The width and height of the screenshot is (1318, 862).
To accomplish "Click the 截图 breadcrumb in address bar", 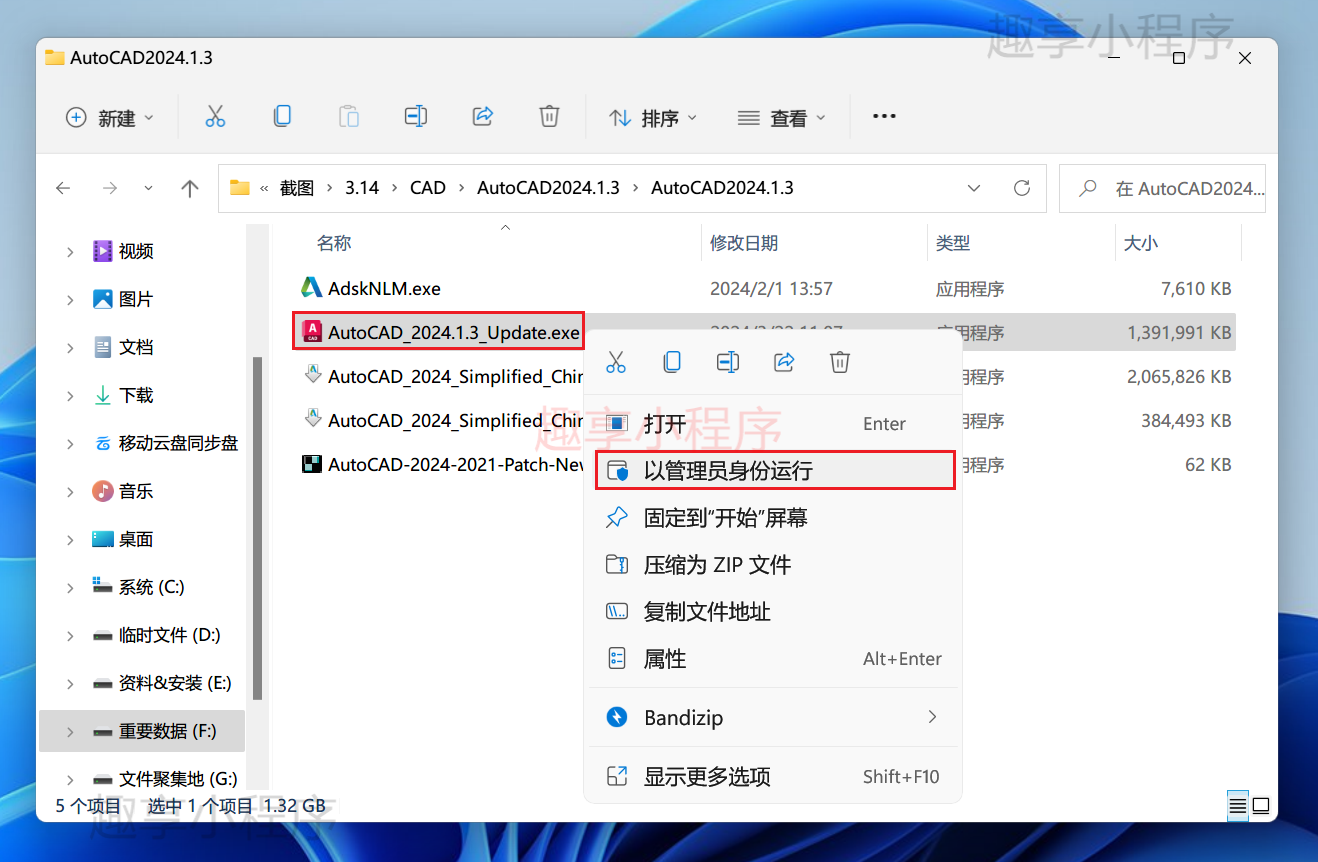I will click(297, 188).
